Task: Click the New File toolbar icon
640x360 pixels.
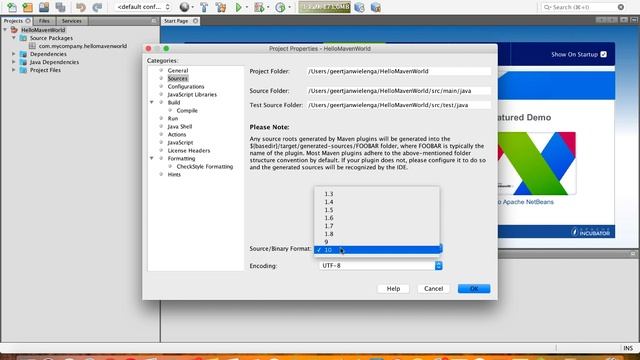Action: (12, 7)
